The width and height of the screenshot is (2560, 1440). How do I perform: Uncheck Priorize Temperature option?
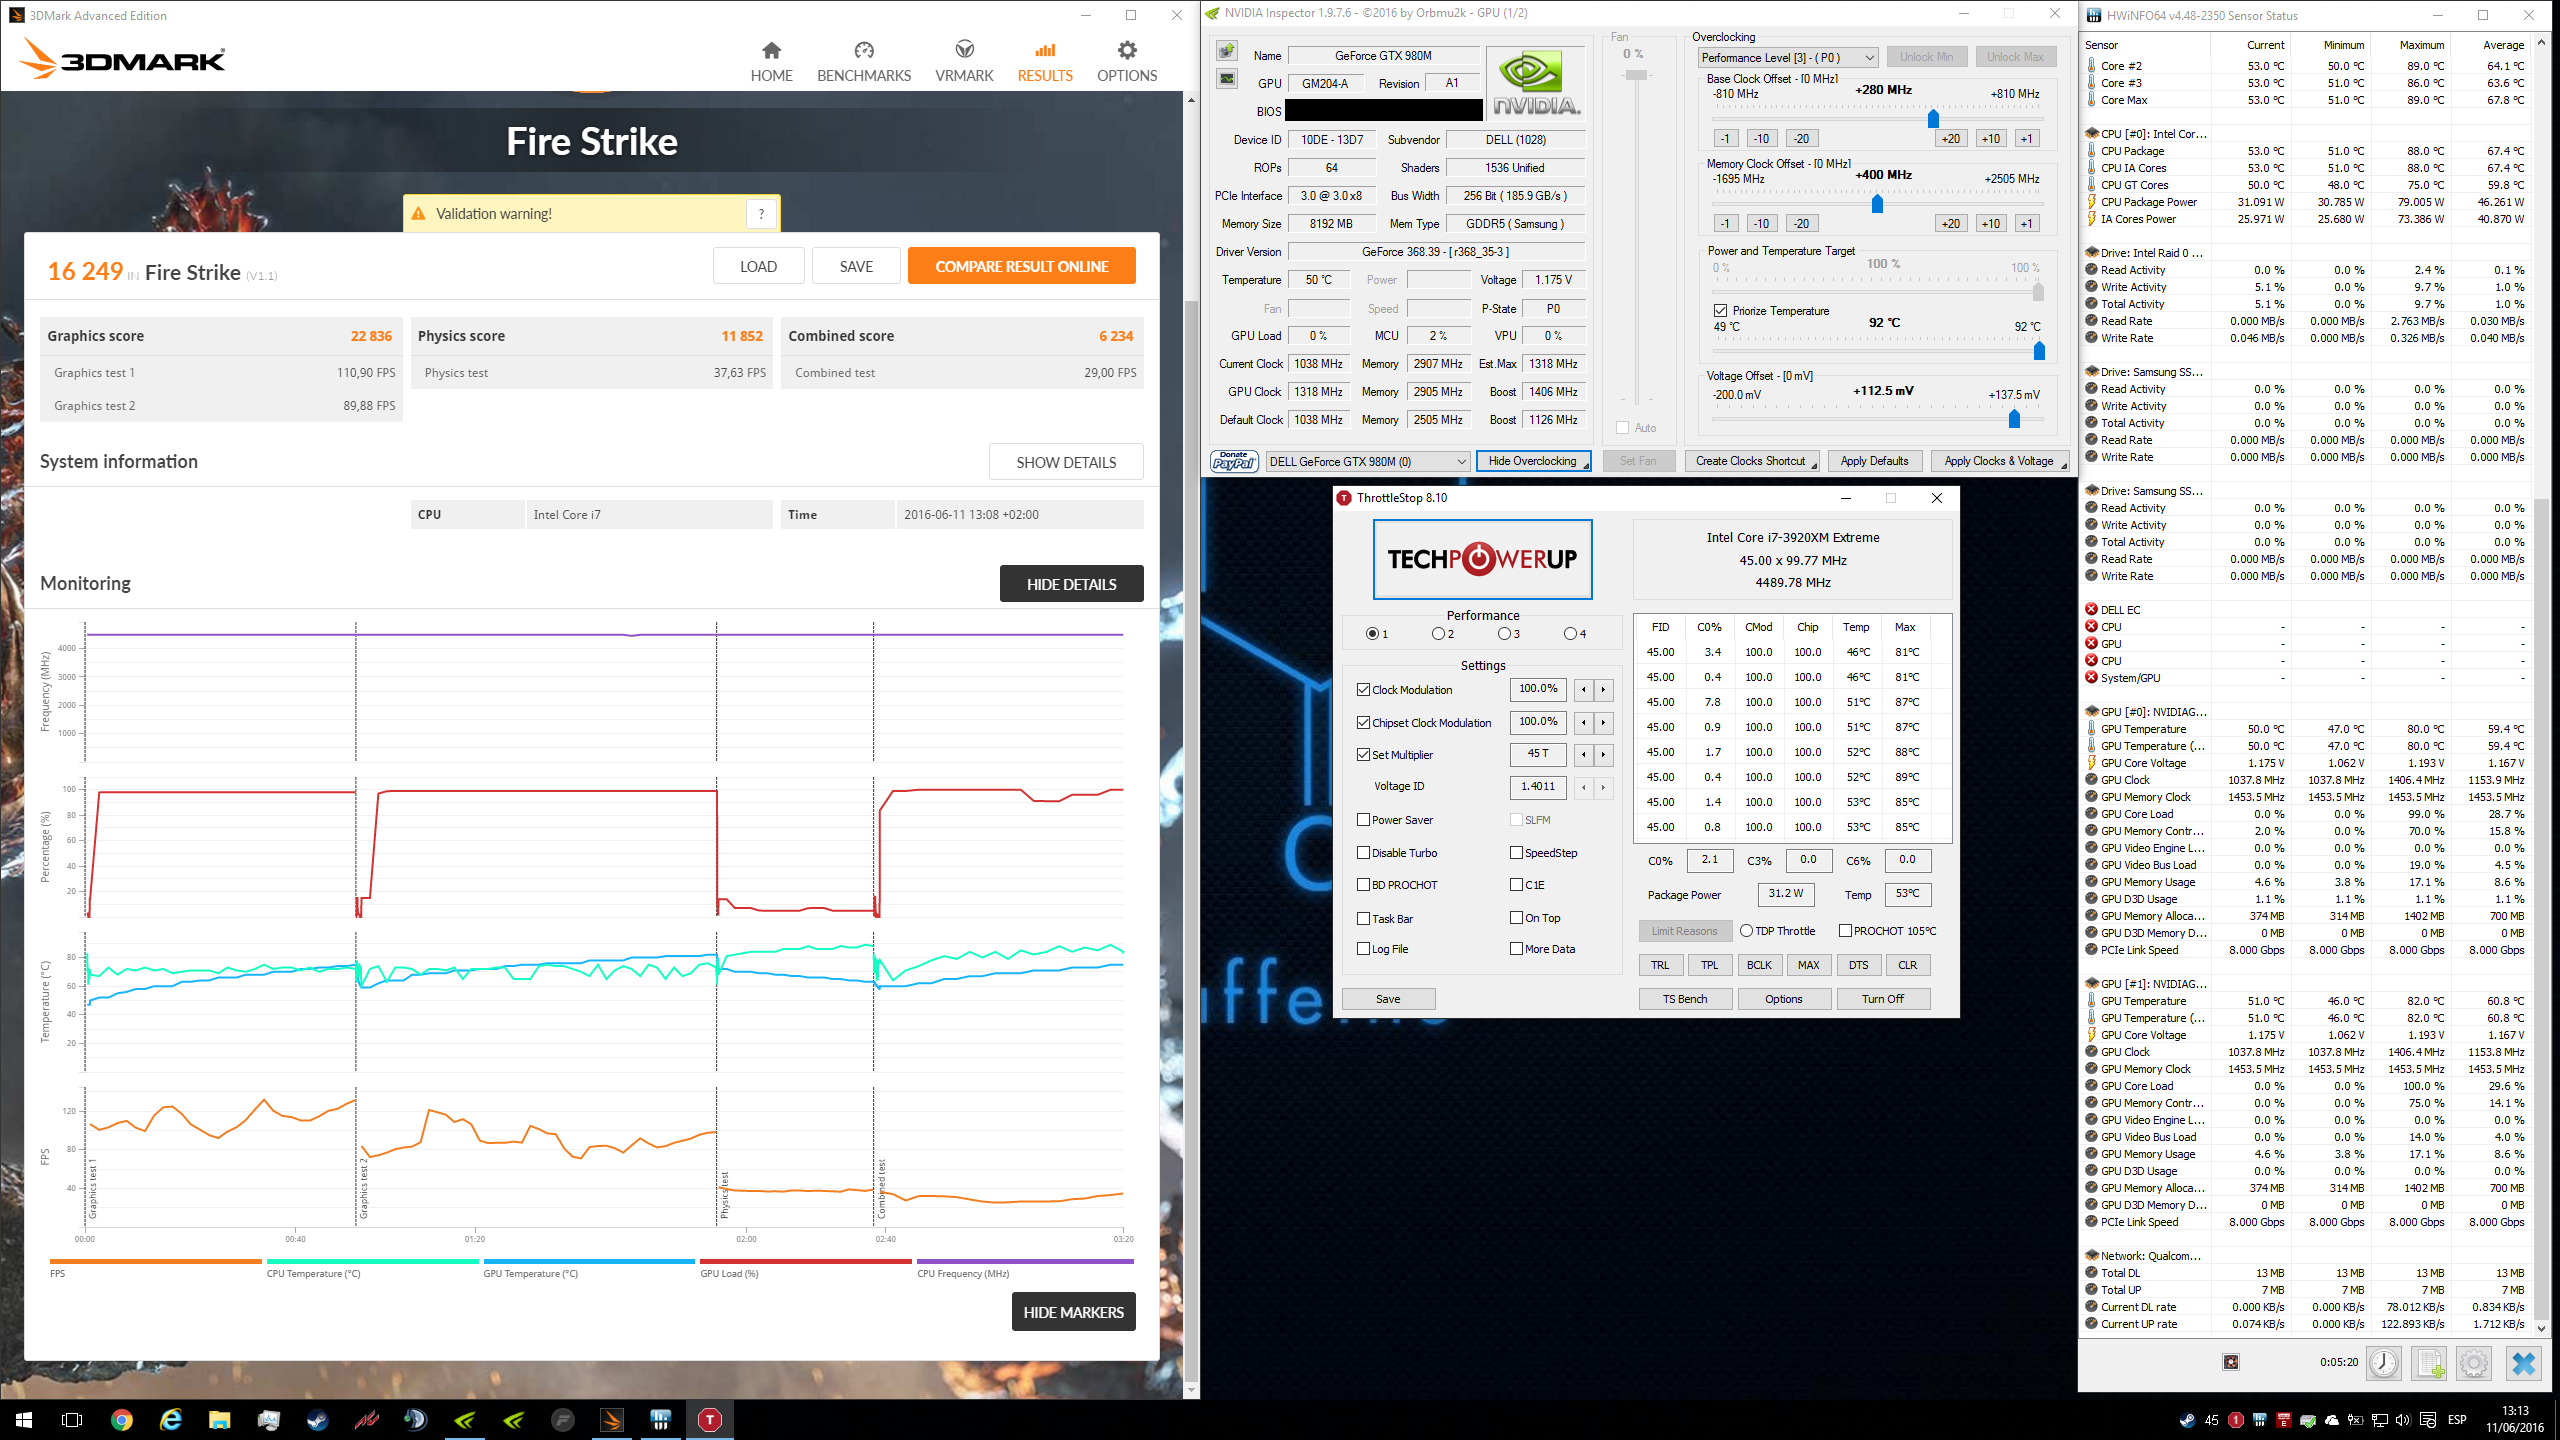coord(1720,311)
